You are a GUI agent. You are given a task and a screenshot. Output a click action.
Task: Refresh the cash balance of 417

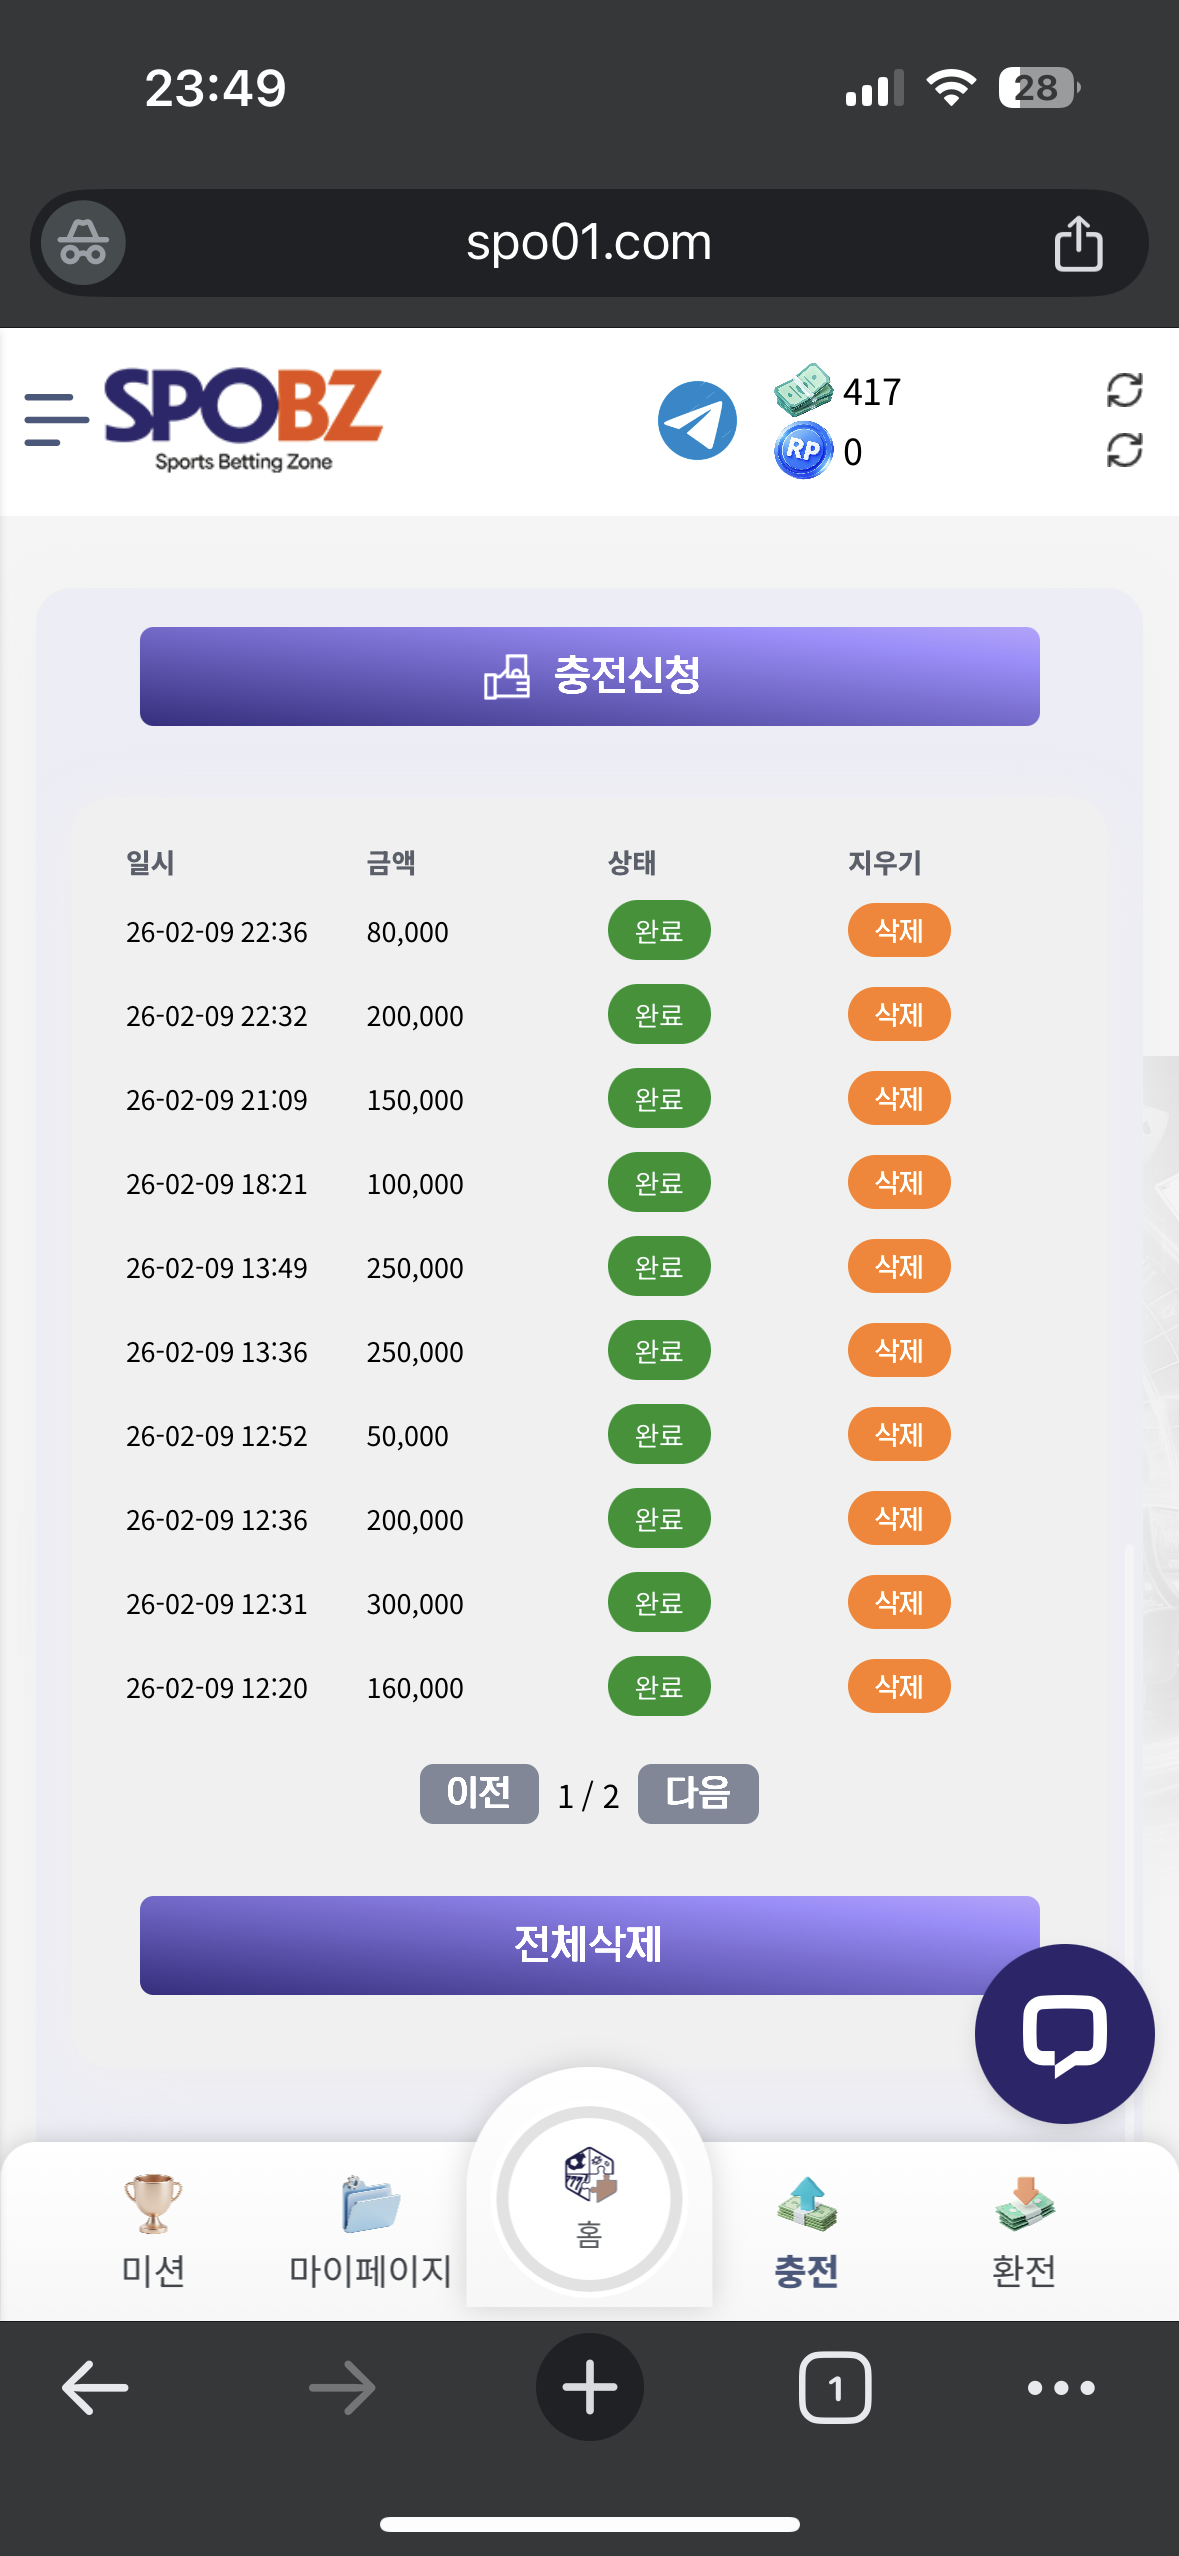point(1124,390)
